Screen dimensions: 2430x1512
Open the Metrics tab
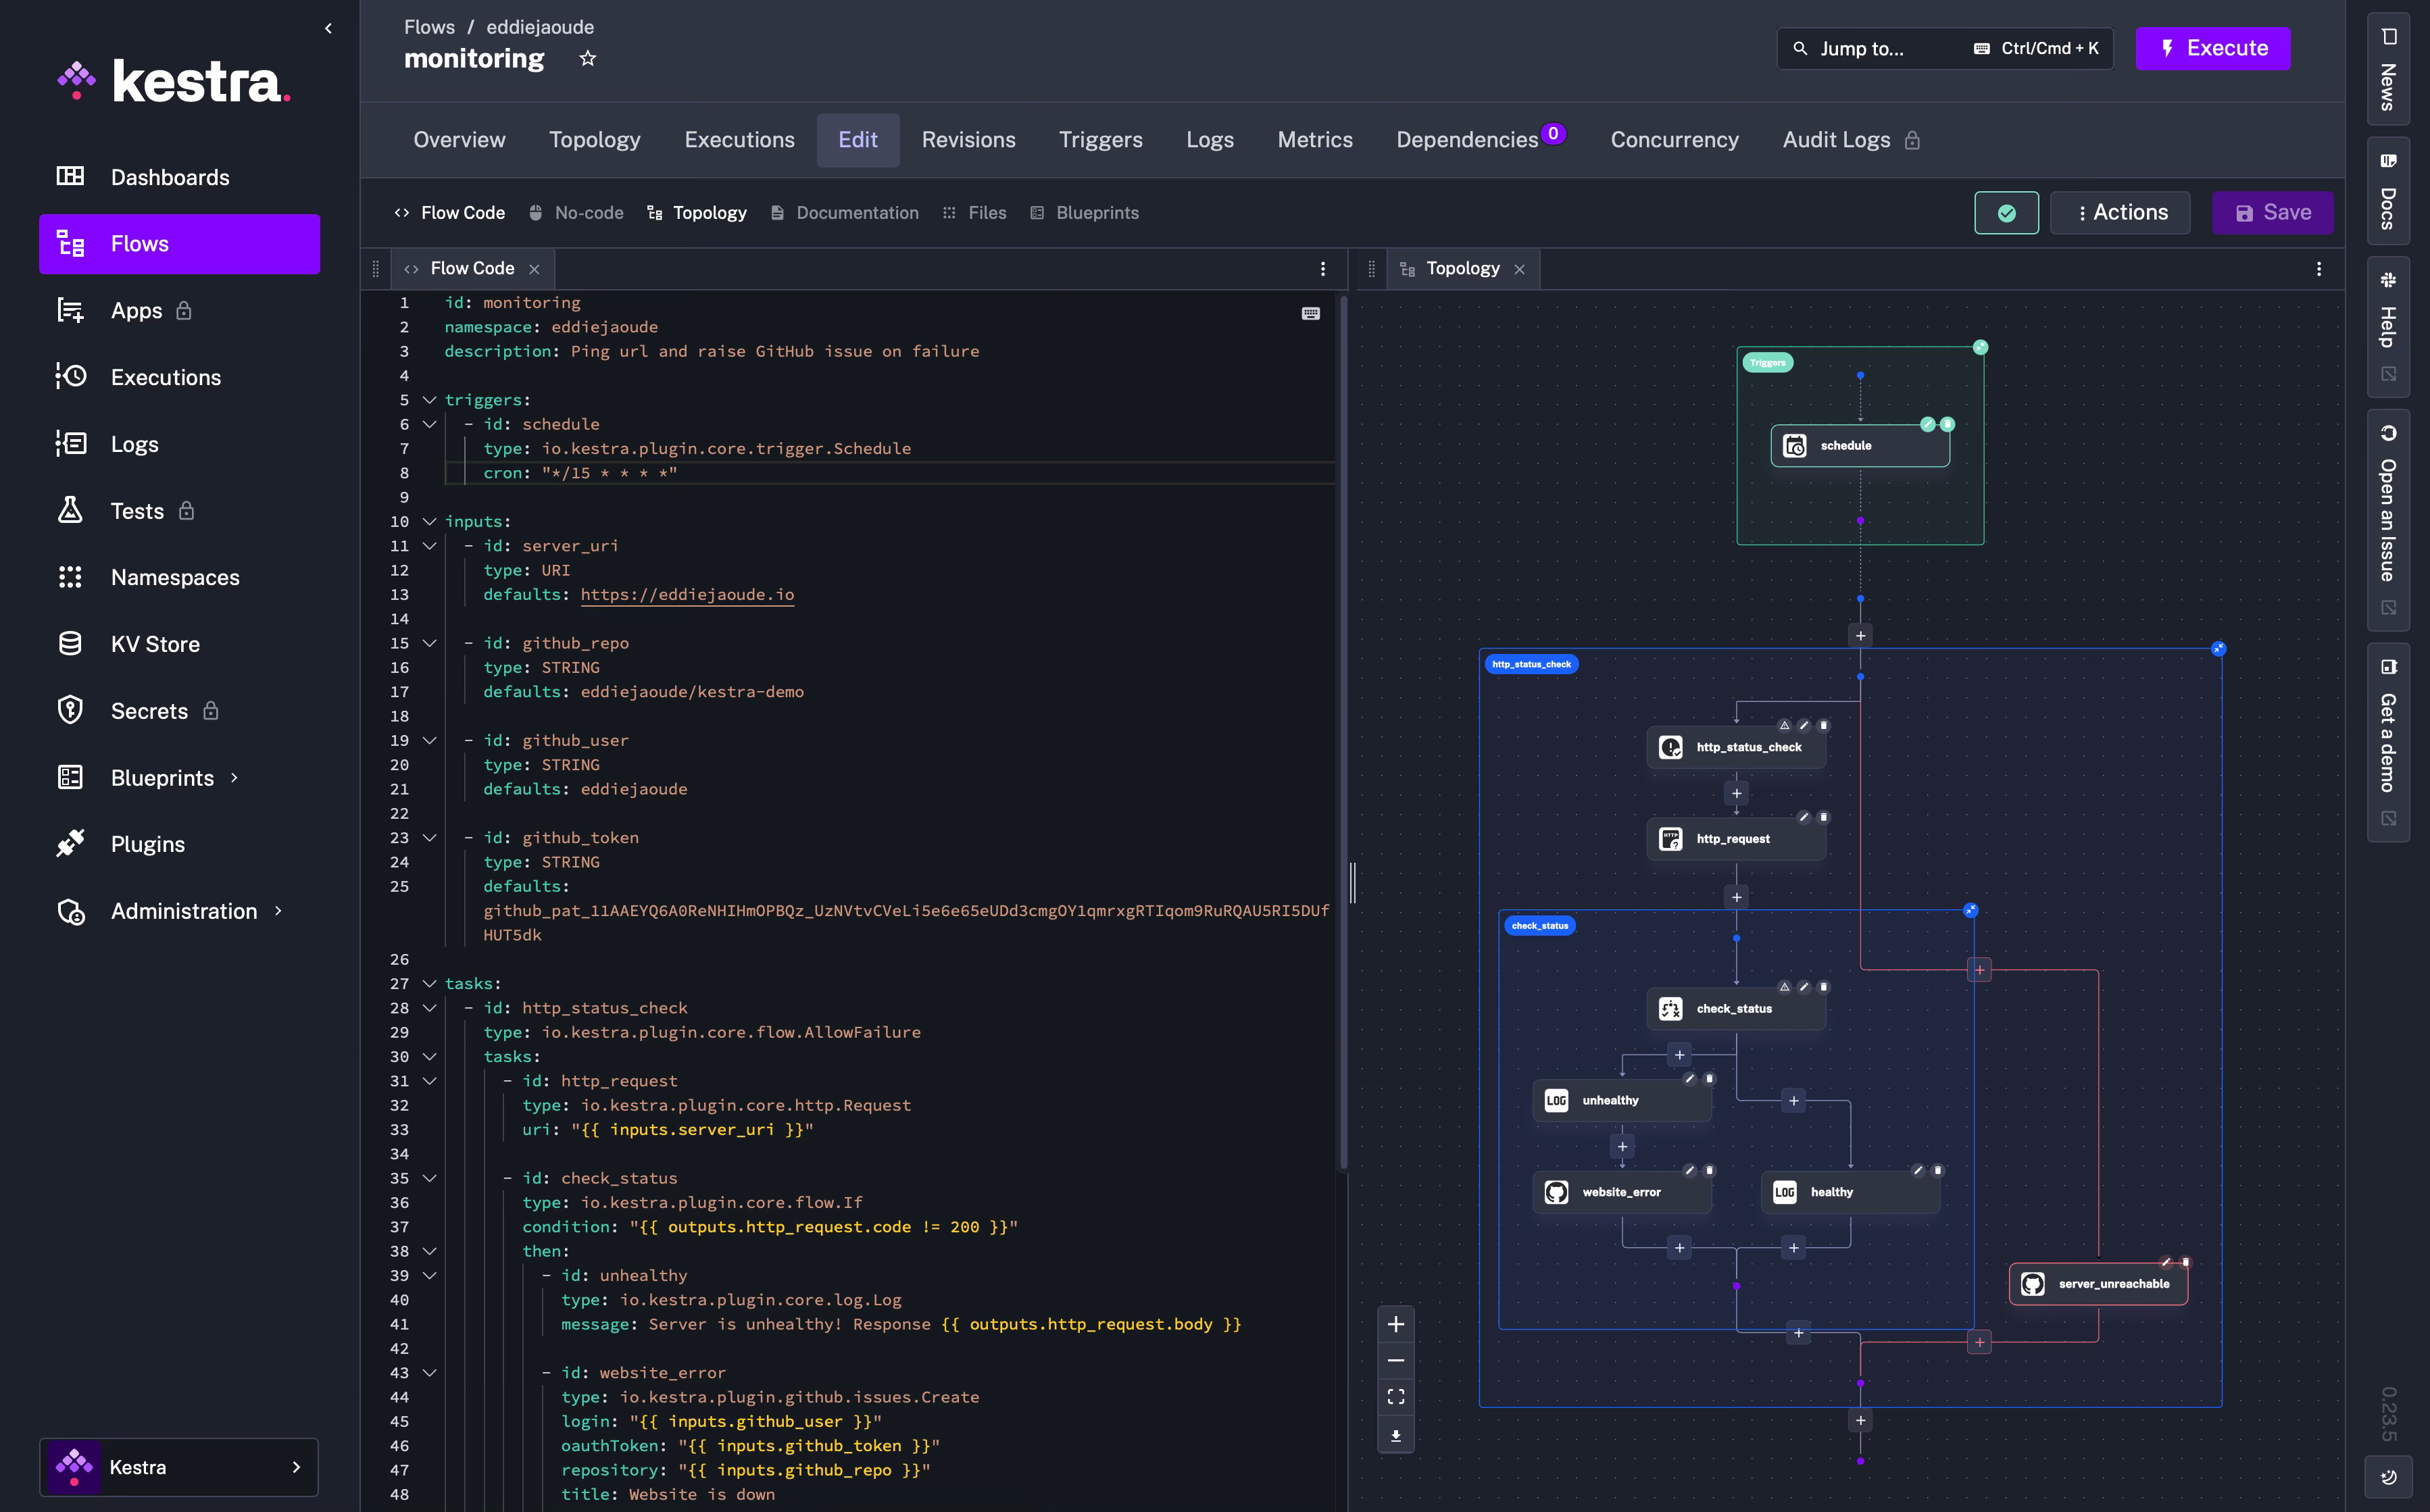tap(1314, 140)
